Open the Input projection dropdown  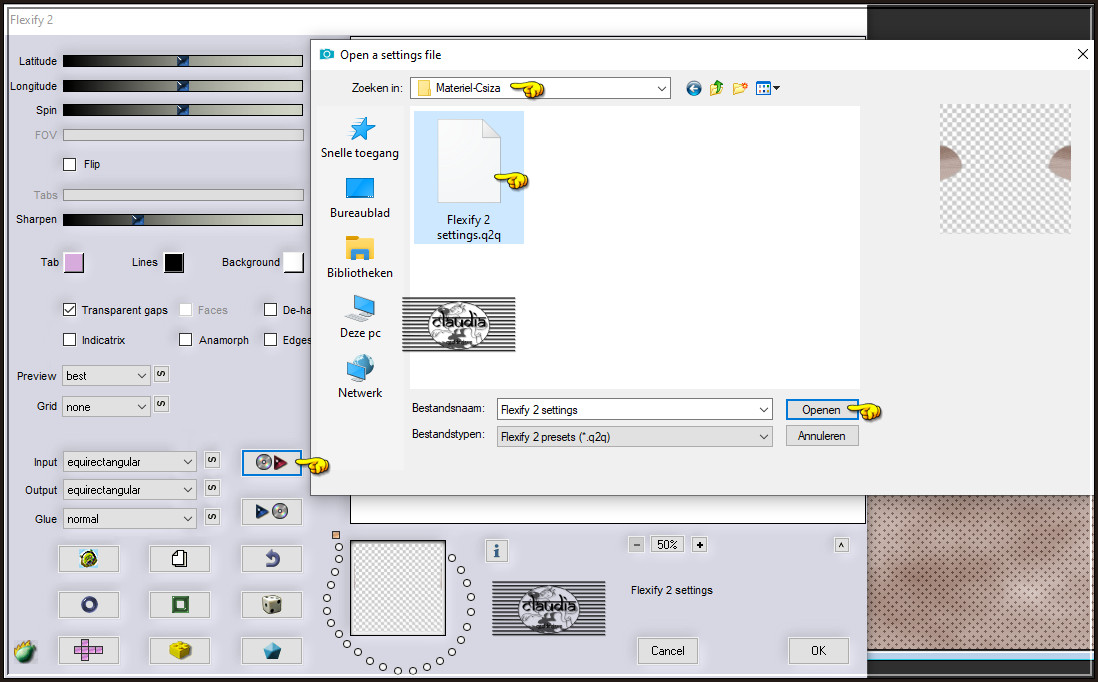tap(130, 462)
